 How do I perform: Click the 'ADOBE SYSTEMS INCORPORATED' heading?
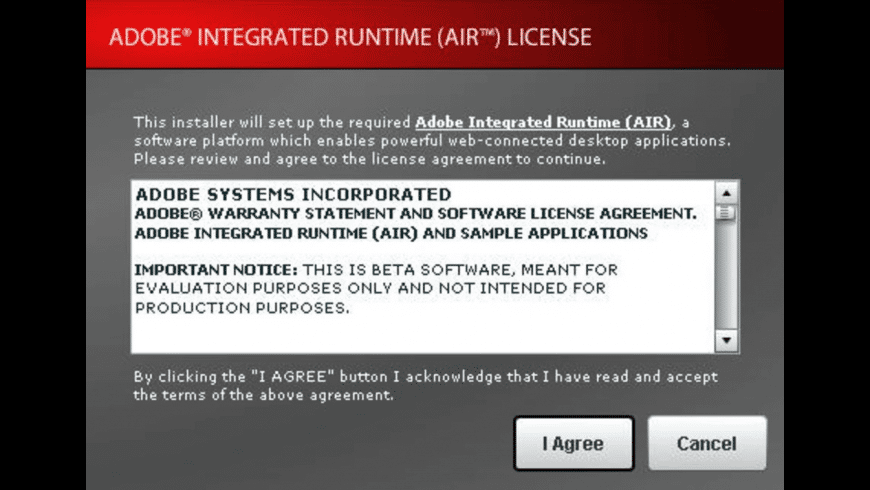[294, 194]
